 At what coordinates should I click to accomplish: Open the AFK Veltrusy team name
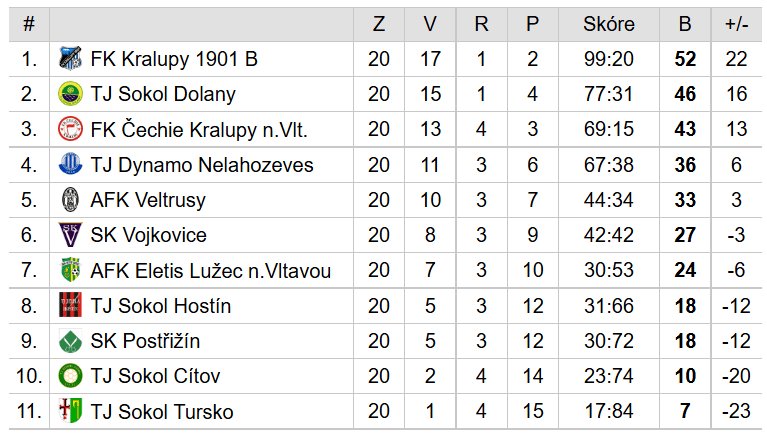click(x=148, y=200)
